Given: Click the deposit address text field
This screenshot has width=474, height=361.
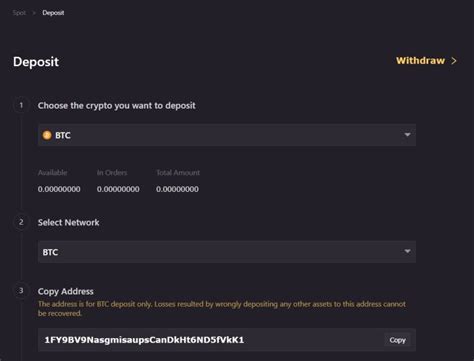Looking at the screenshot, I should tap(227, 340).
